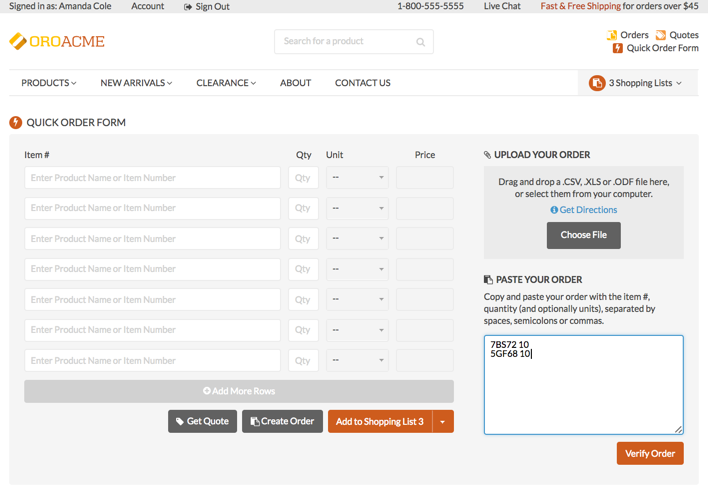
Task: Click inside the Paste Your Order textarea
Action: point(583,385)
